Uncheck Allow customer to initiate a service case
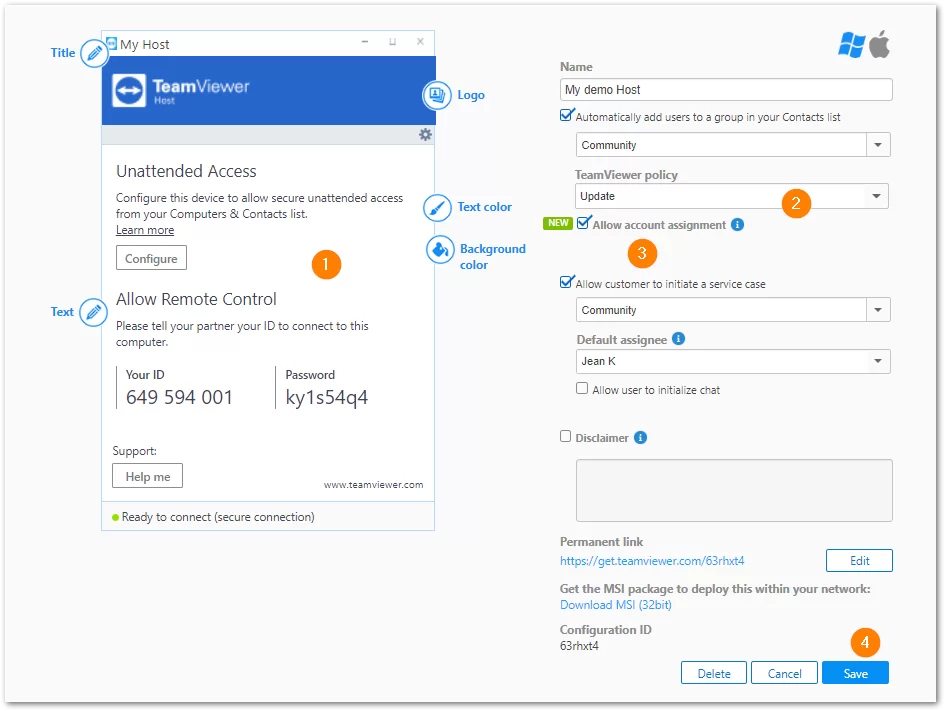The height and width of the screenshot is (711, 945). (x=567, y=283)
